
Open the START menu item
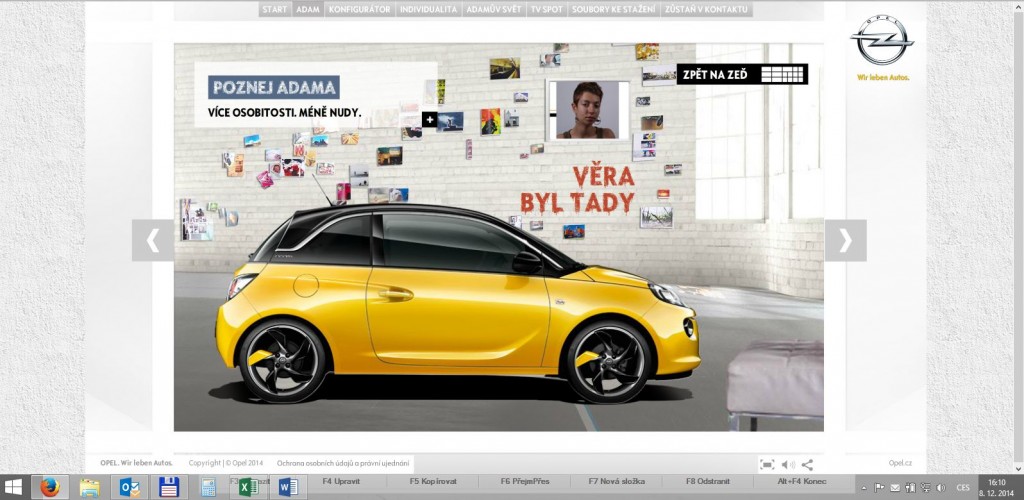(274, 9)
